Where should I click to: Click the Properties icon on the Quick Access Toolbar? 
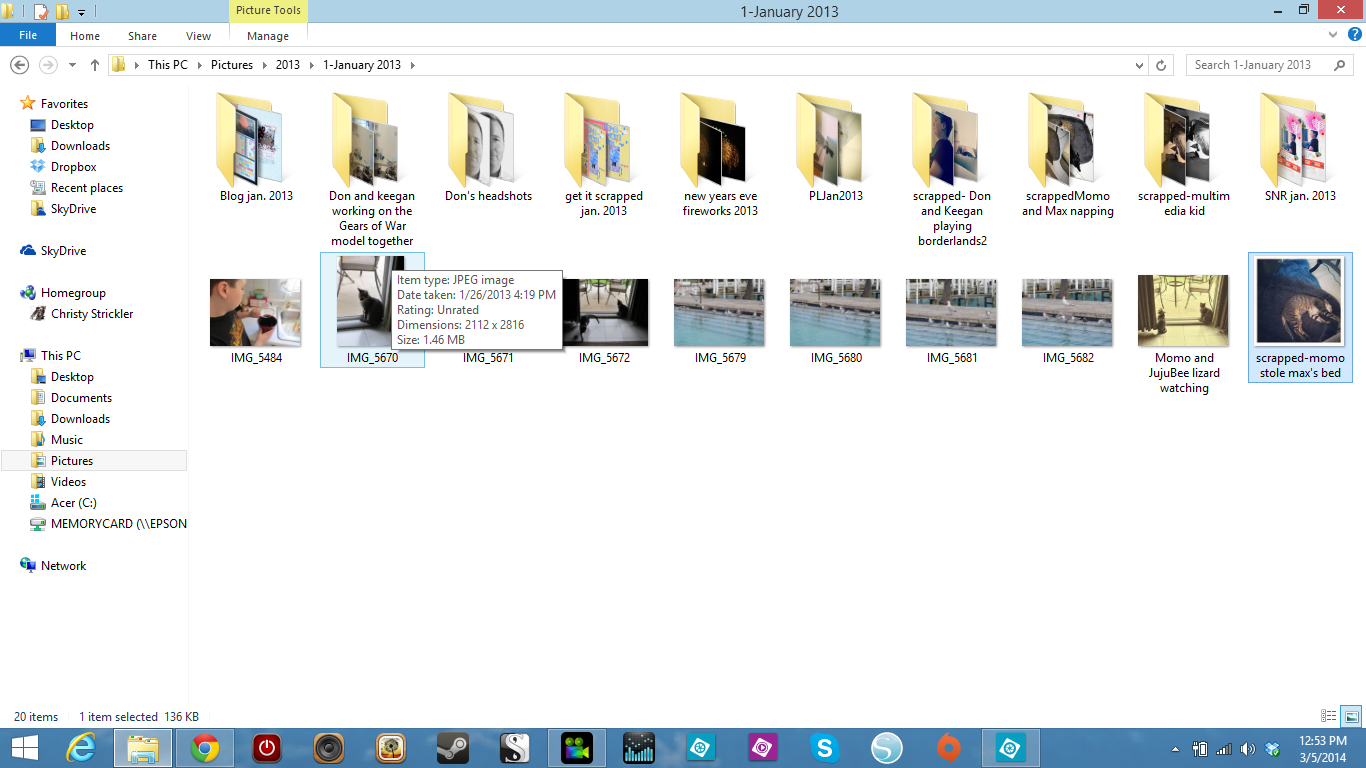tap(41, 11)
